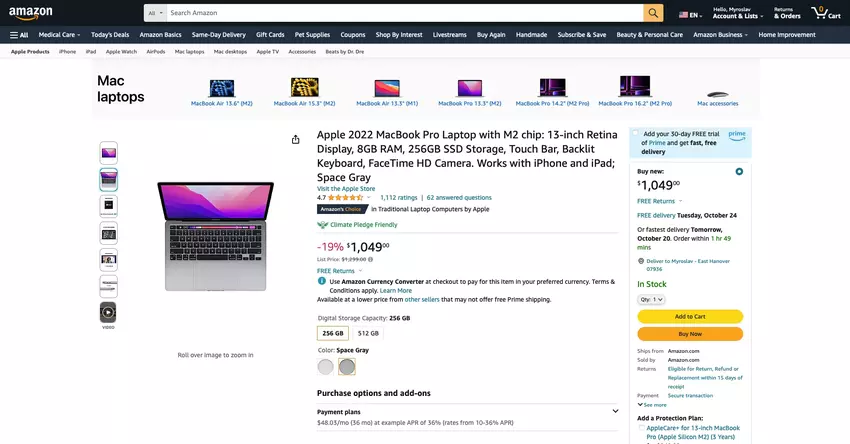The image size is (850, 444).
Task: Select the Buy new radio option
Action: coord(739,171)
